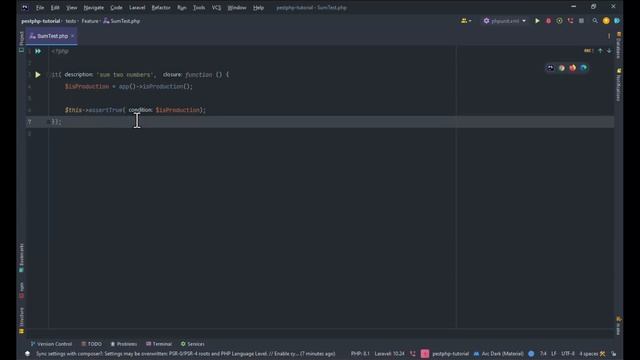
Task: Toggle the Notifications tool window
Action: (619, 85)
